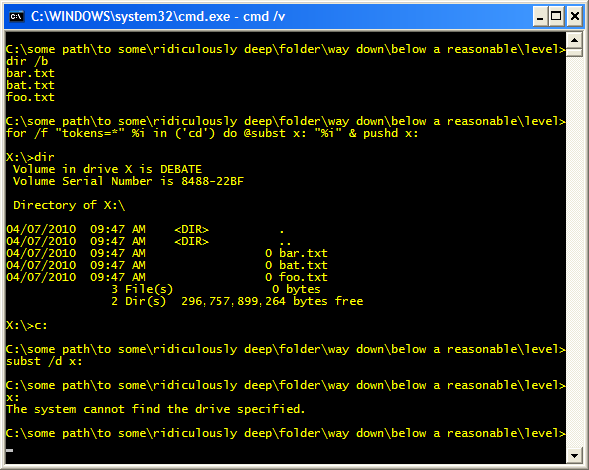Click the 'X:\>dir' prompt line
The image size is (589, 470).
coord(30,157)
